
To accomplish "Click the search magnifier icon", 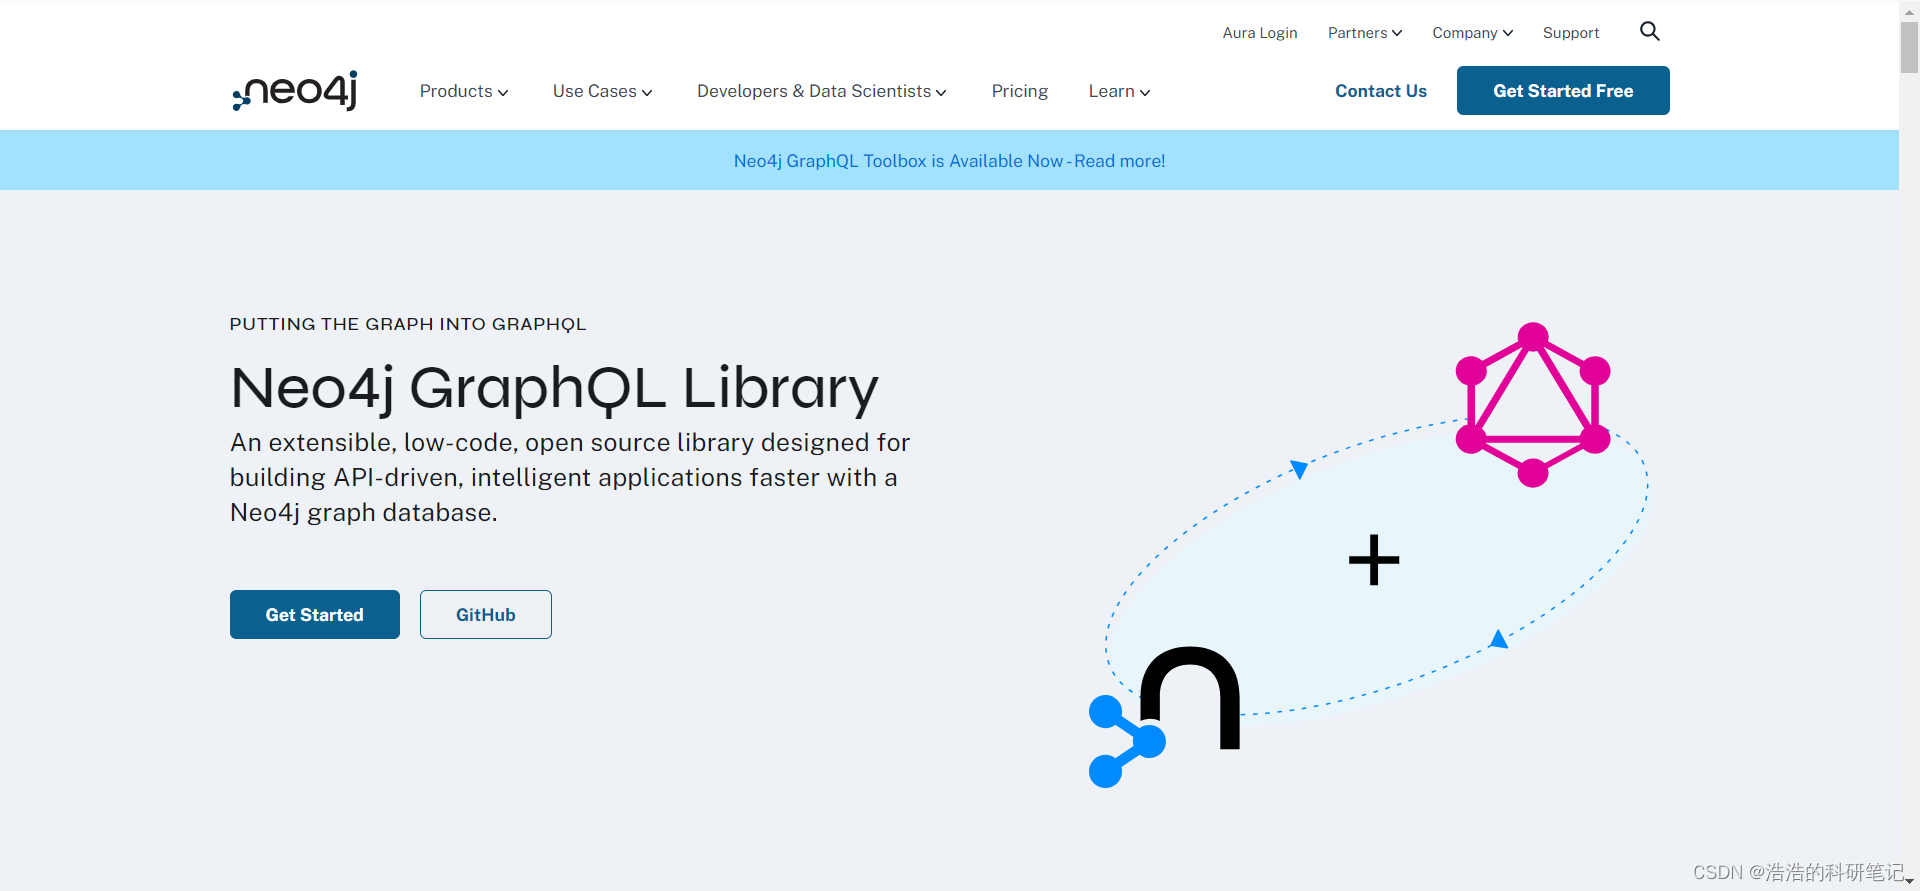I will point(1650,32).
